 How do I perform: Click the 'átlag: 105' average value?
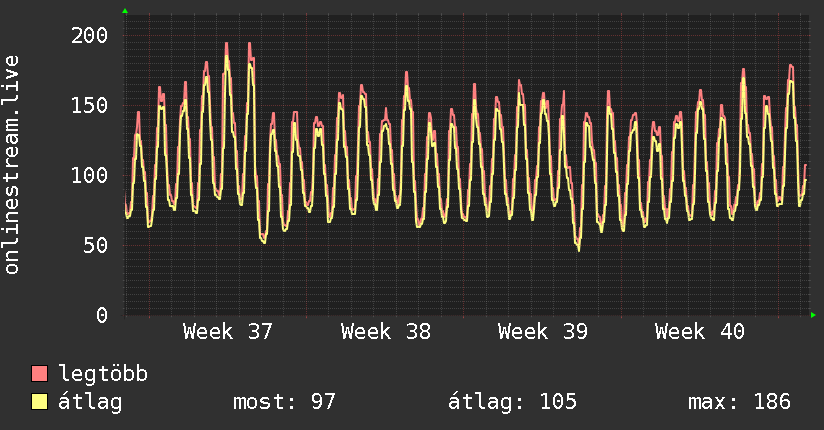[512, 402]
